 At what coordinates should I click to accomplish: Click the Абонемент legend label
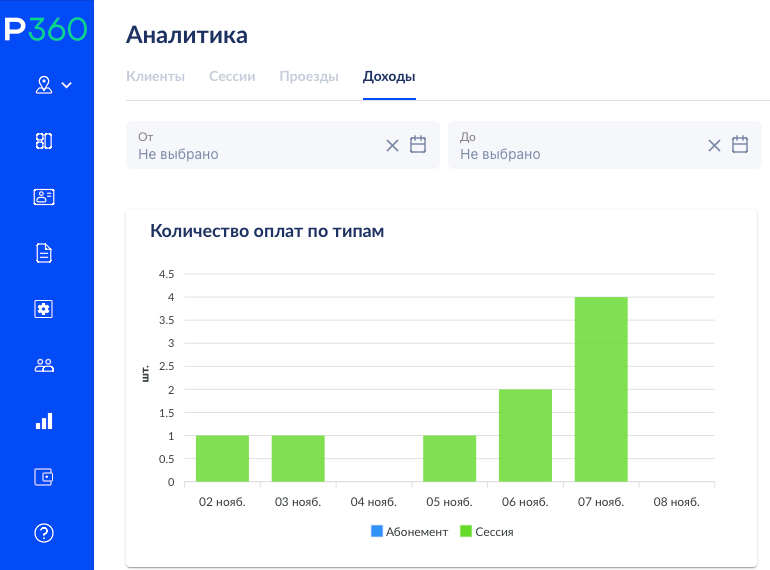click(417, 532)
